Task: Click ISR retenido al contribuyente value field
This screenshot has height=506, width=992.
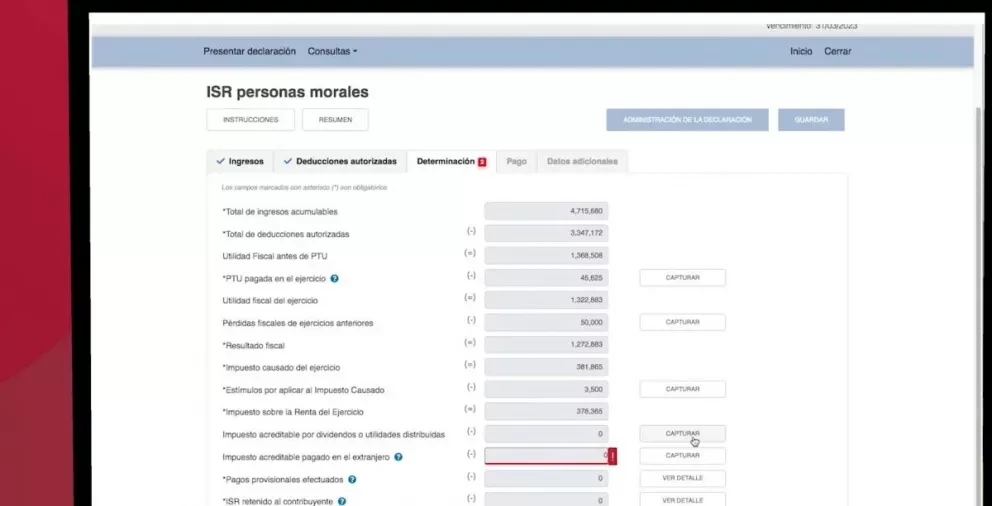Action: coord(546,500)
